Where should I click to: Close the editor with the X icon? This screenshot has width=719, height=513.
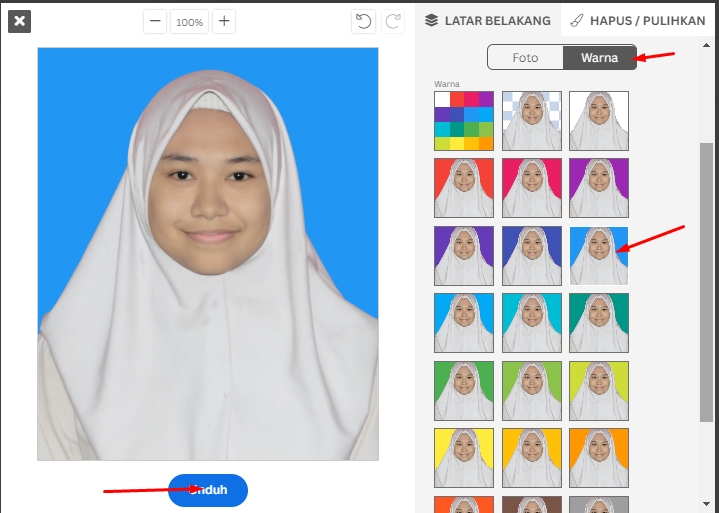[x=19, y=22]
